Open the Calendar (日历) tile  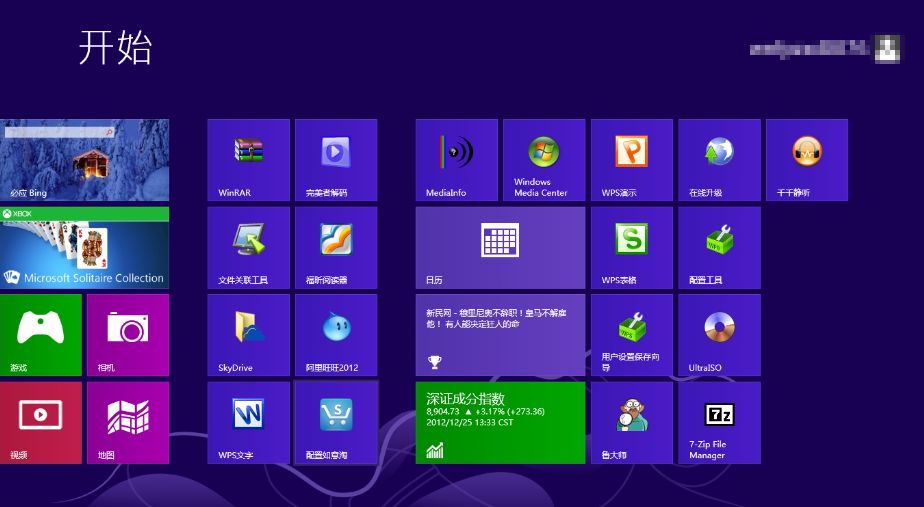tap(500, 248)
